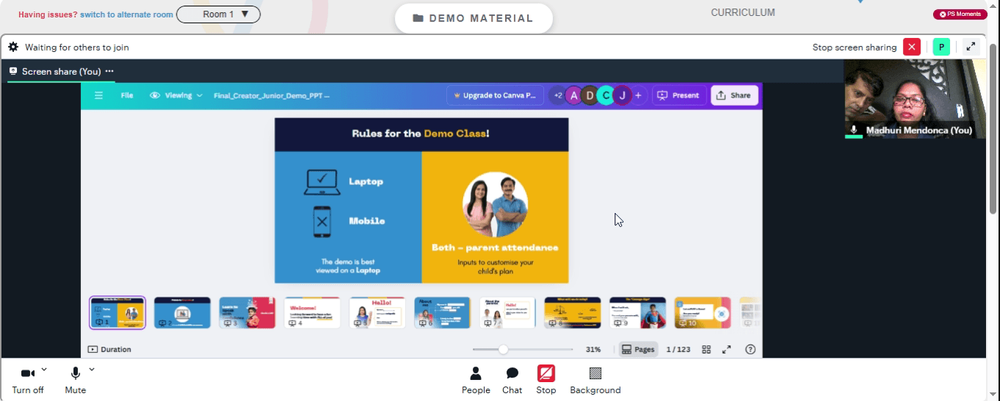Click collaborator avatar D
Image resolution: width=1000 pixels, height=401 pixels.
pyautogui.click(x=590, y=96)
